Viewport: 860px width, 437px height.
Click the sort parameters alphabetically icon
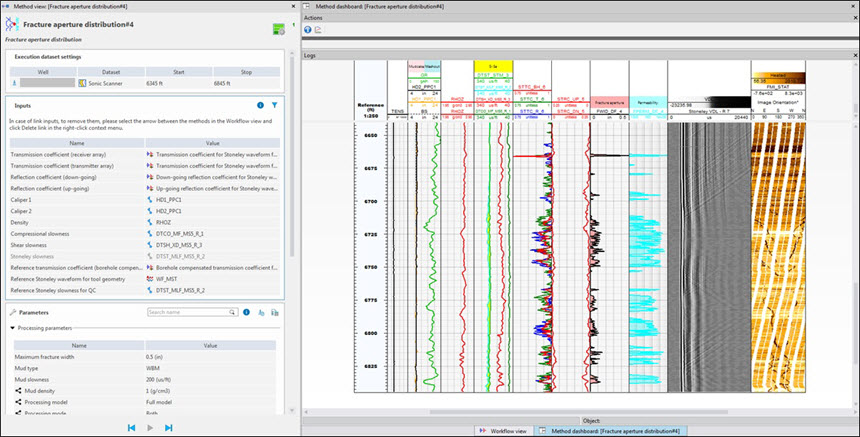261,313
